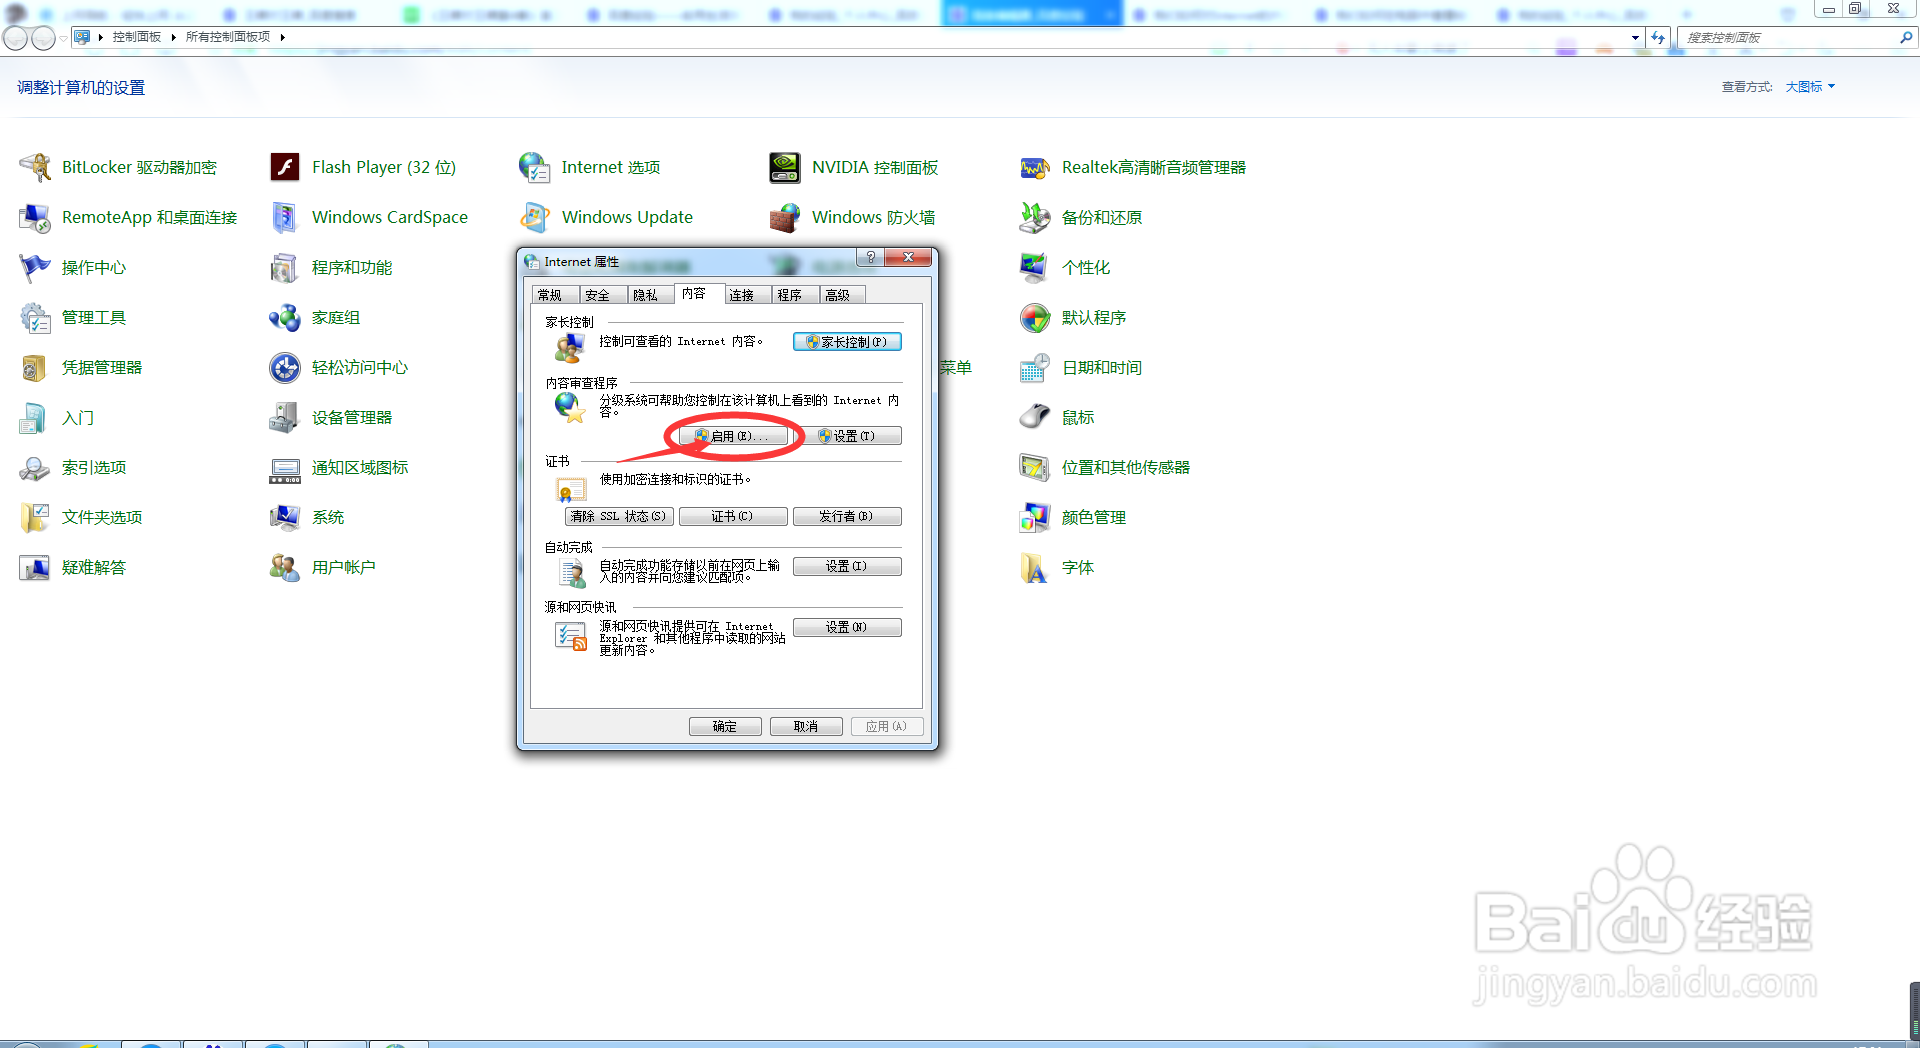
Task: Open 鼠标 icon
Action: 1035,417
